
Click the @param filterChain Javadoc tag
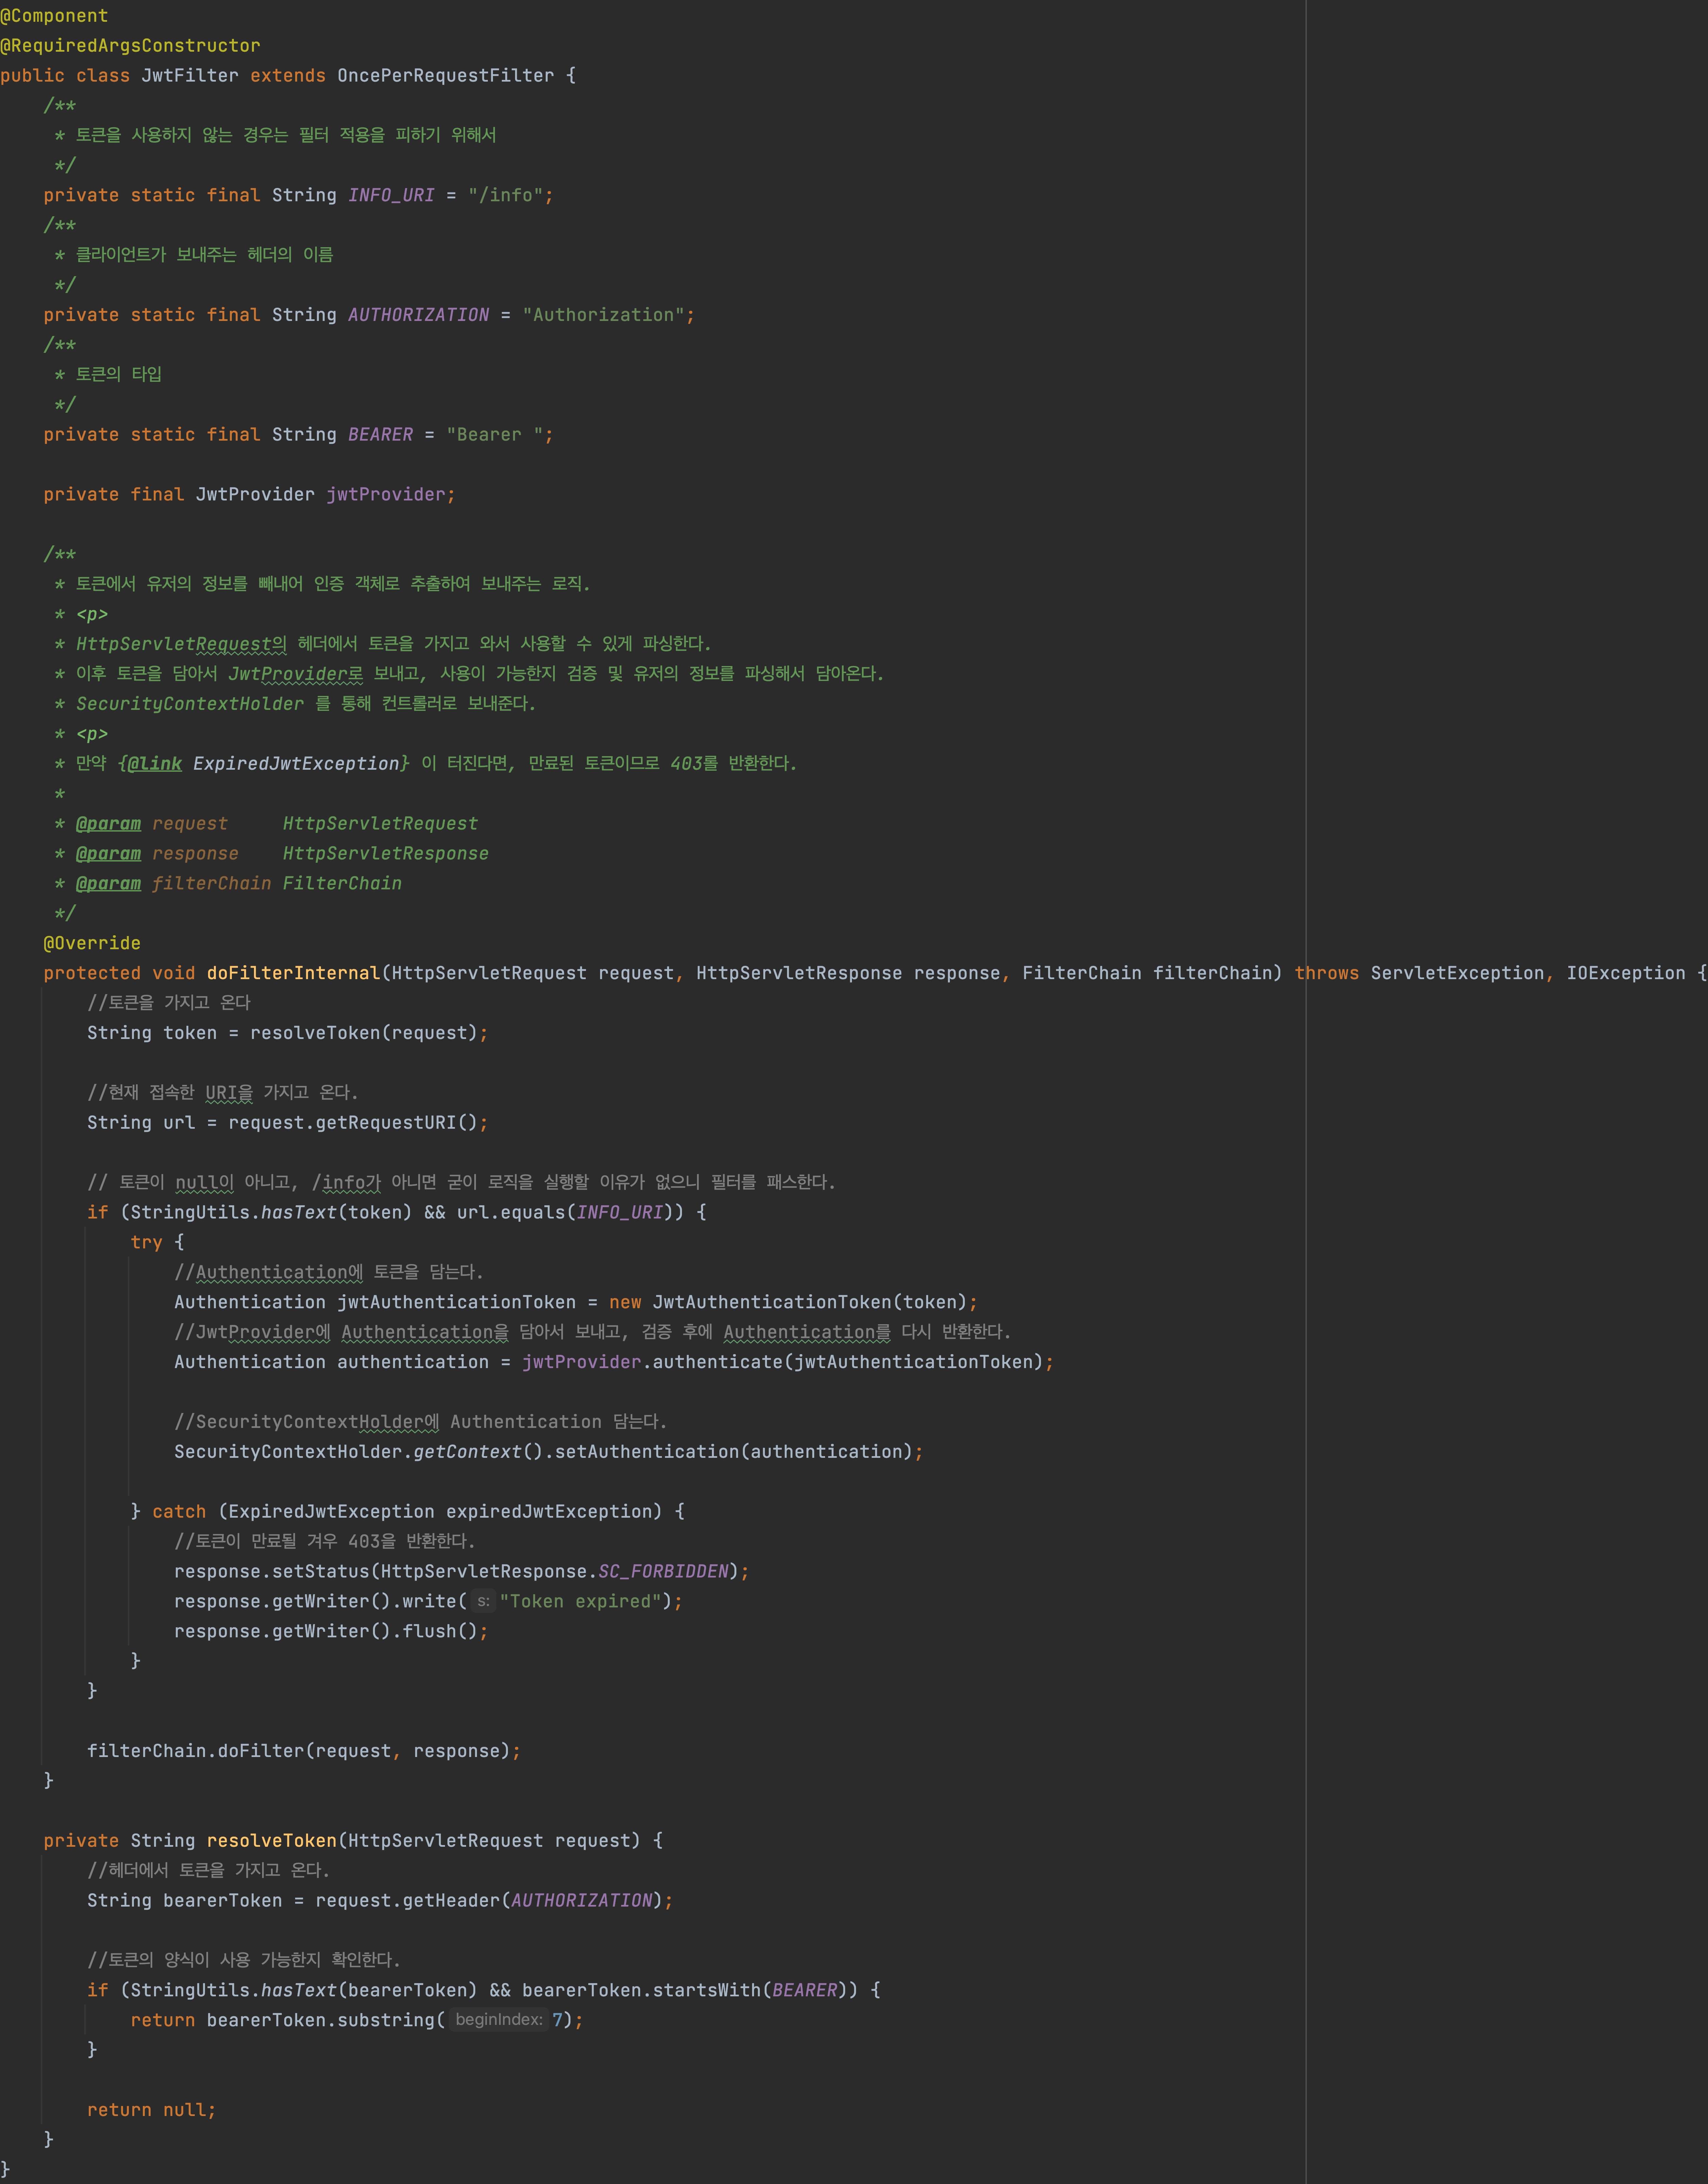(x=174, y=884)
